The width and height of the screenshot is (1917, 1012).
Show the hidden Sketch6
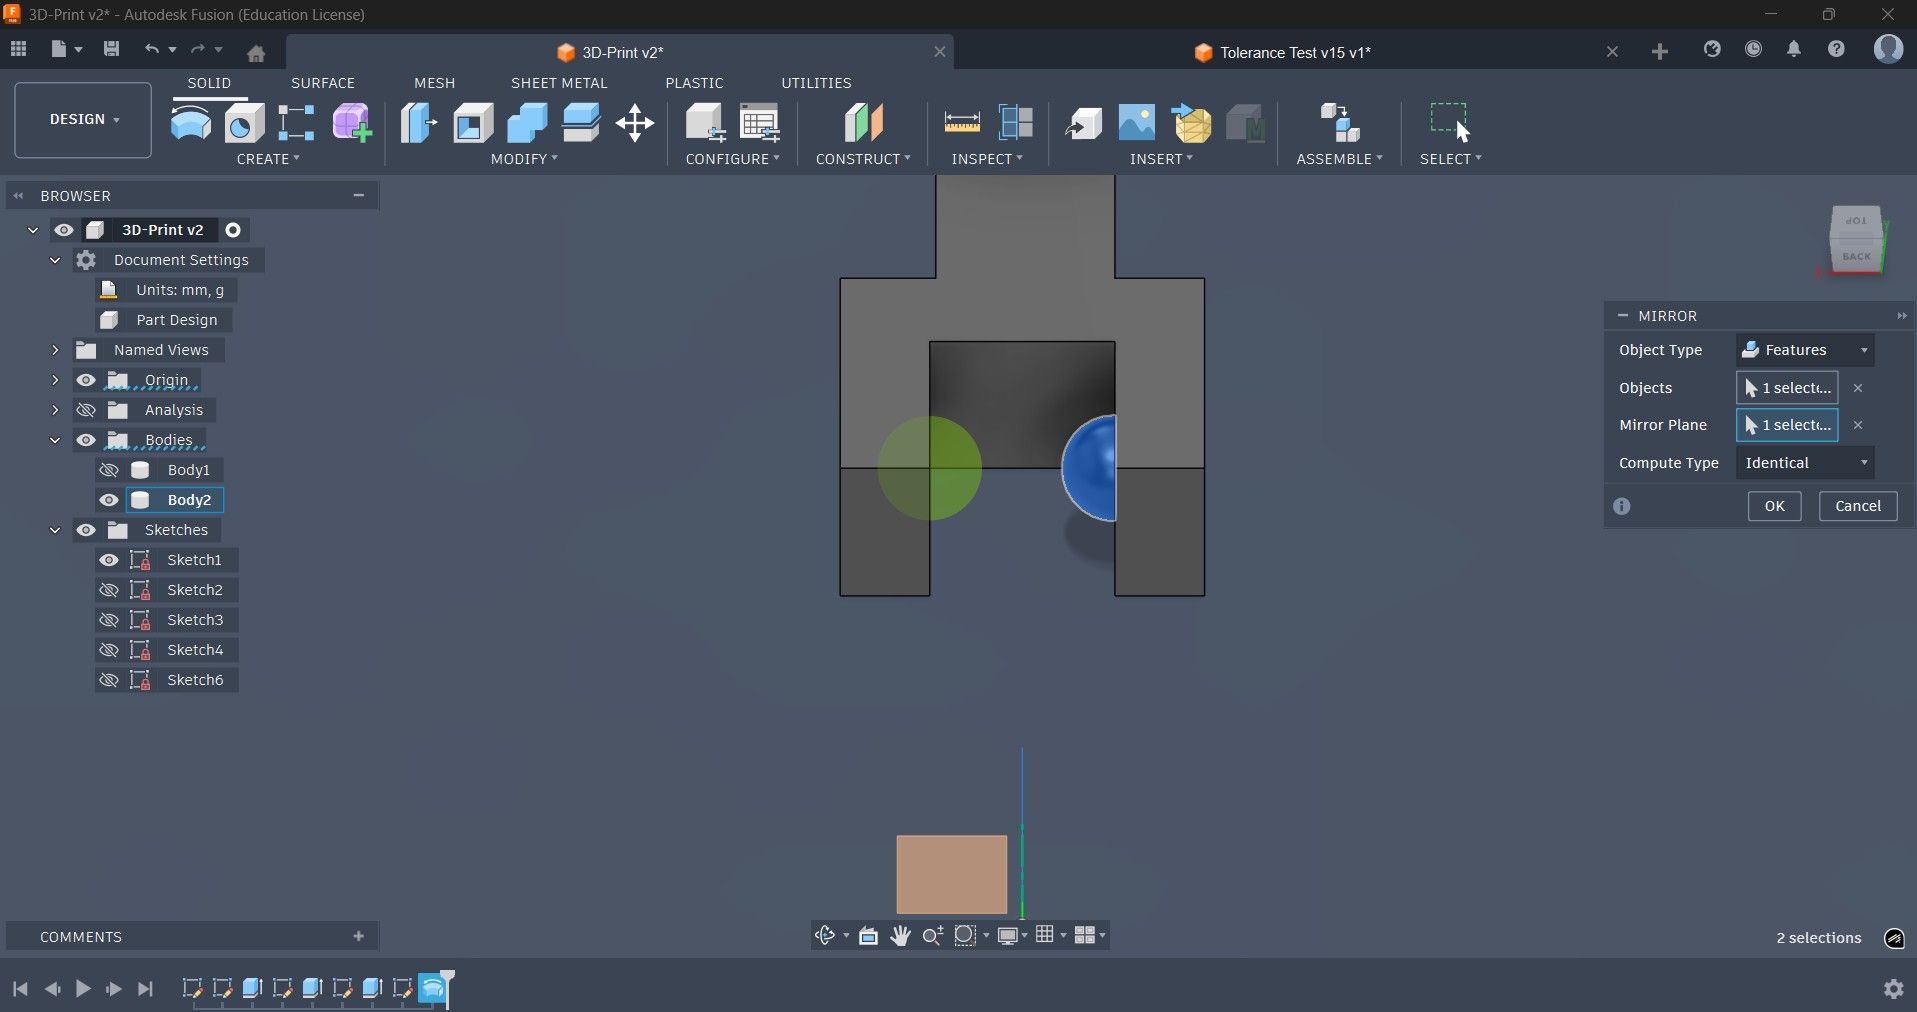point(109,680)
